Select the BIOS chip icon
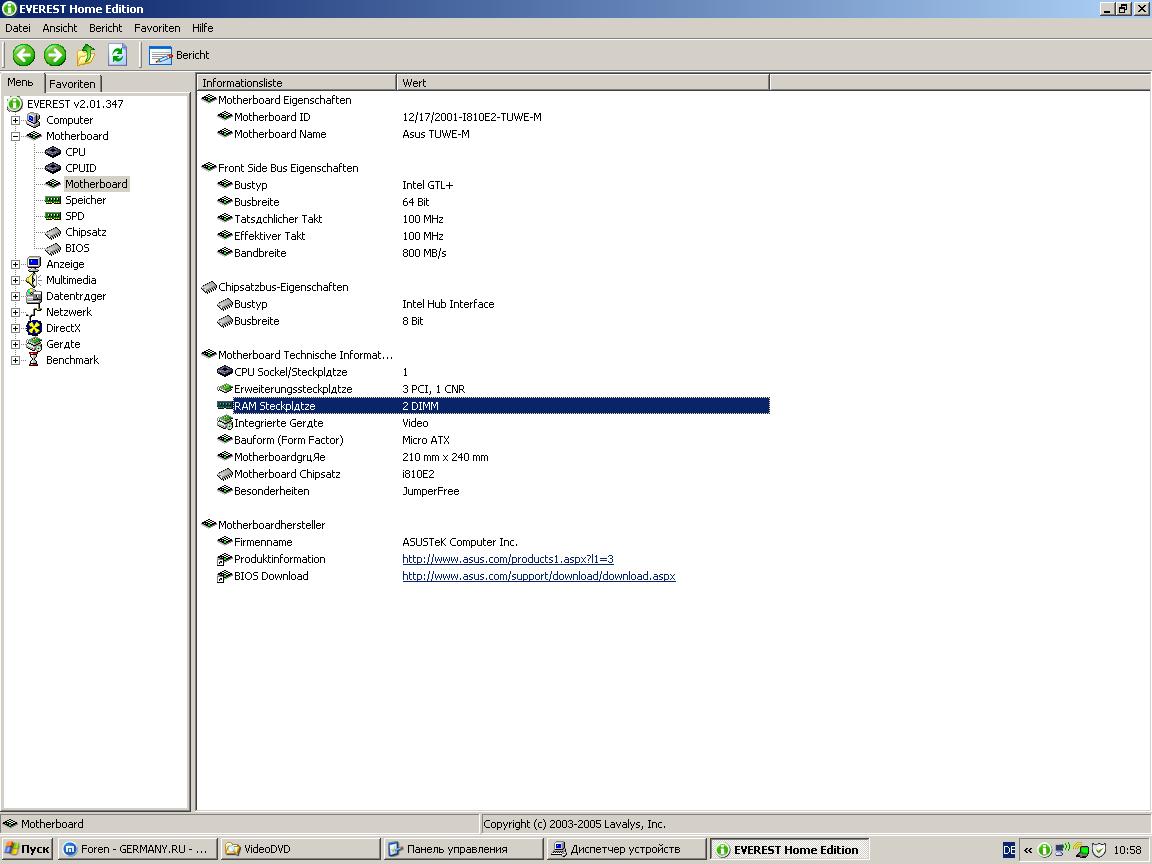 pos(53,249)
